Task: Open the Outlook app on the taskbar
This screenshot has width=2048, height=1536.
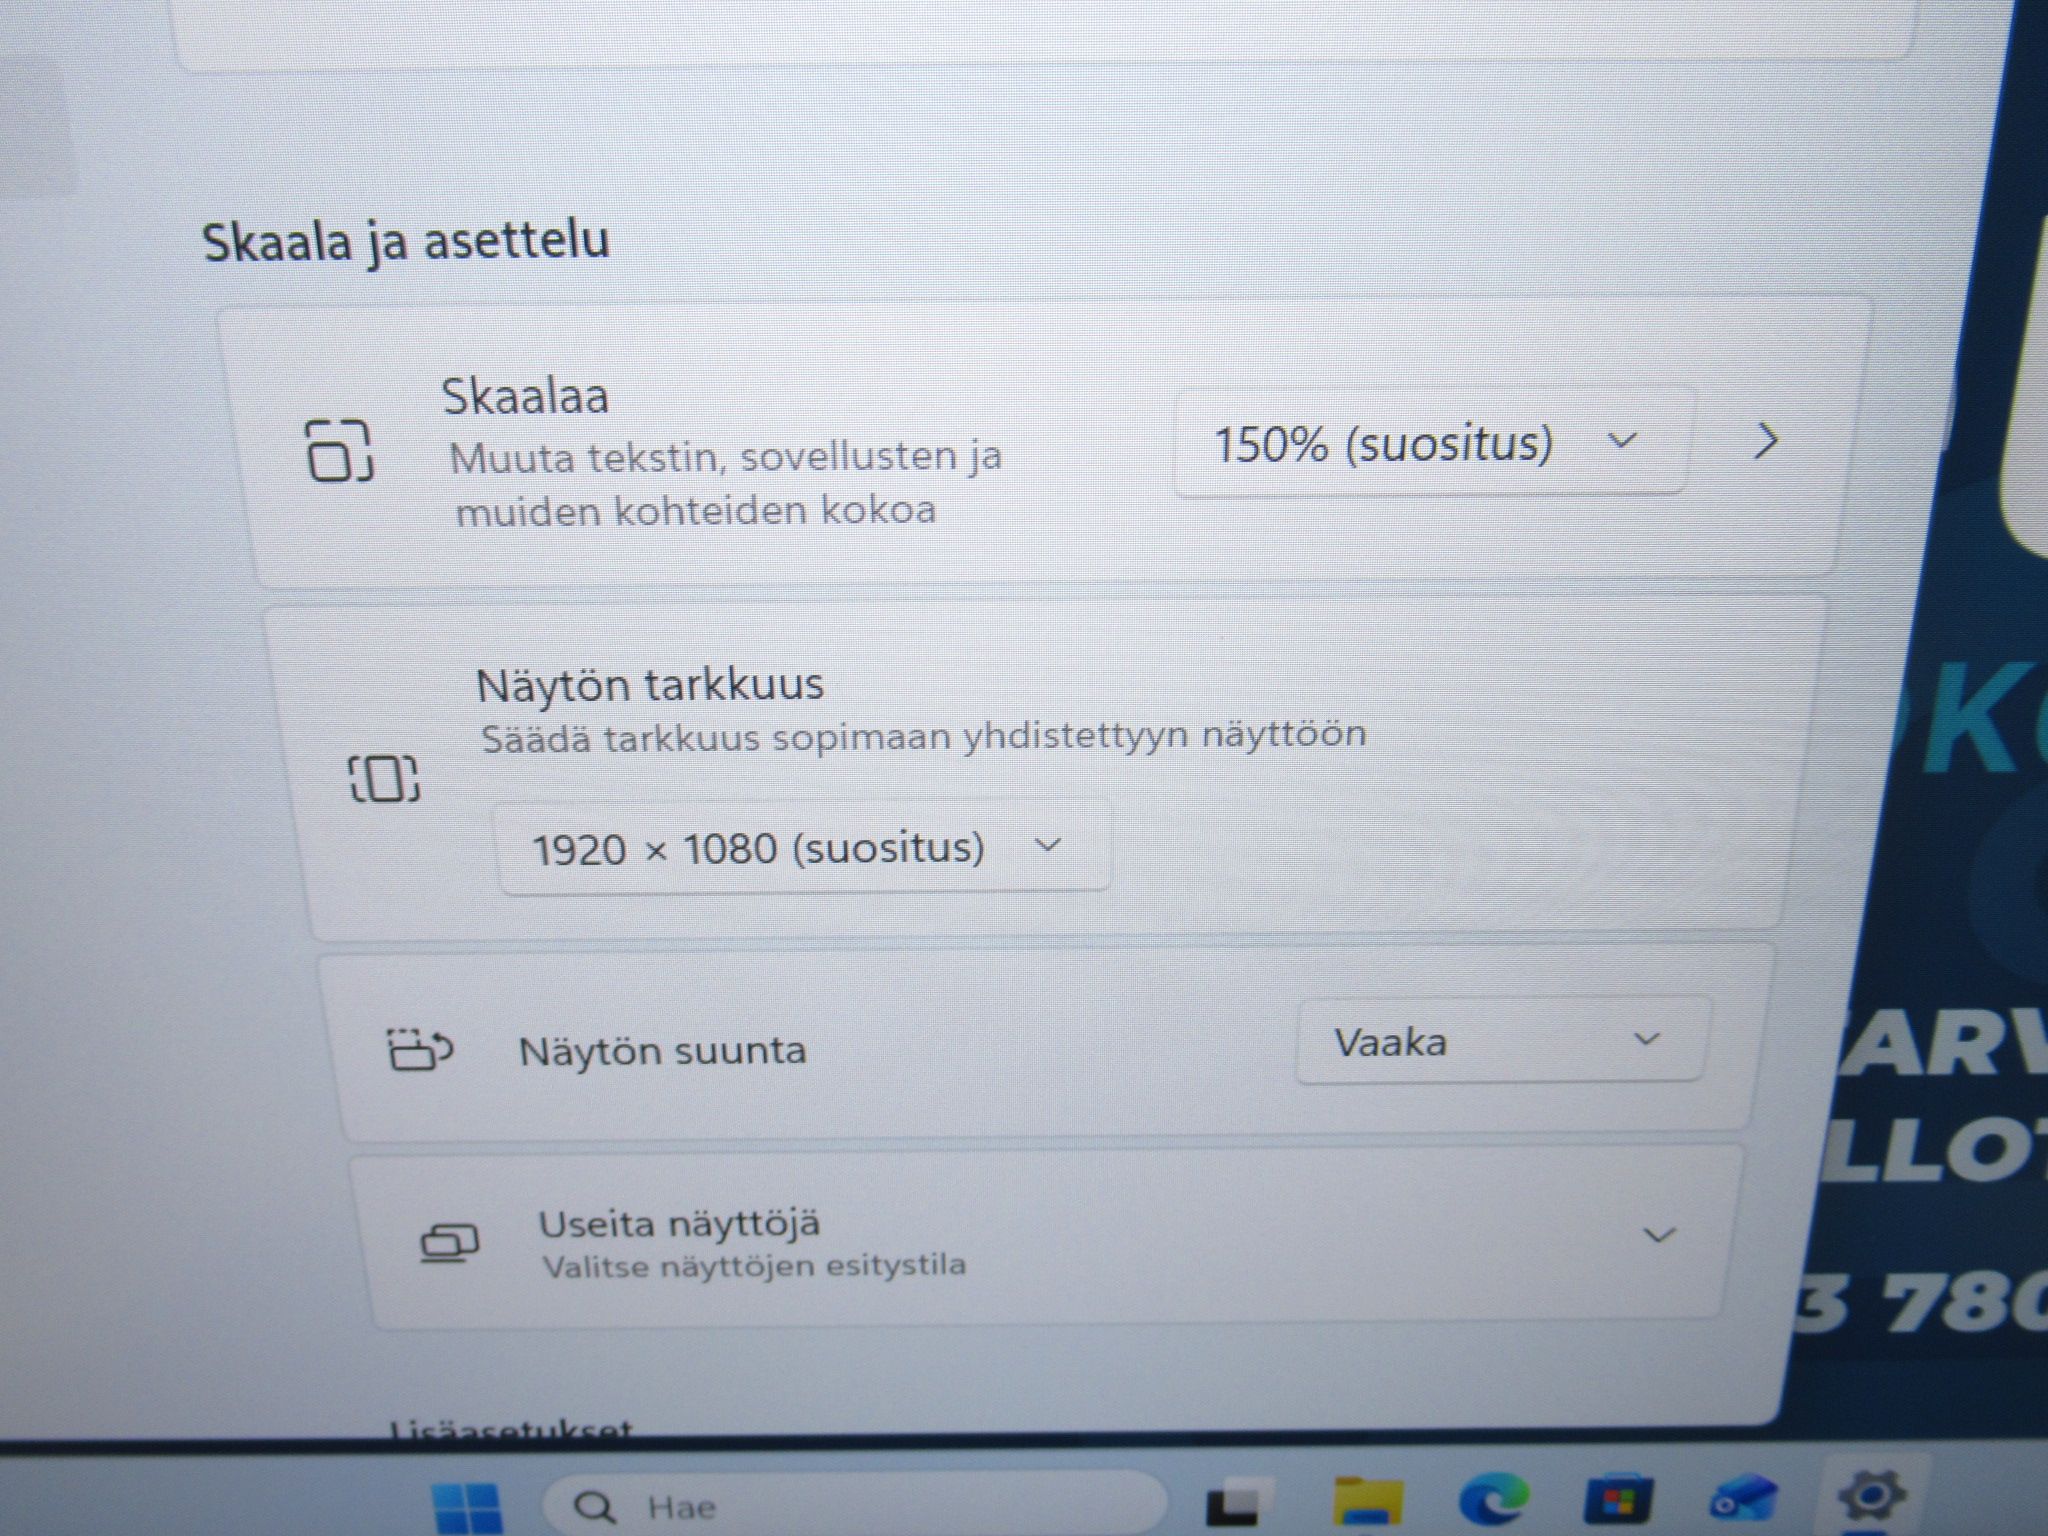Action: [x=1744, y=1498]
